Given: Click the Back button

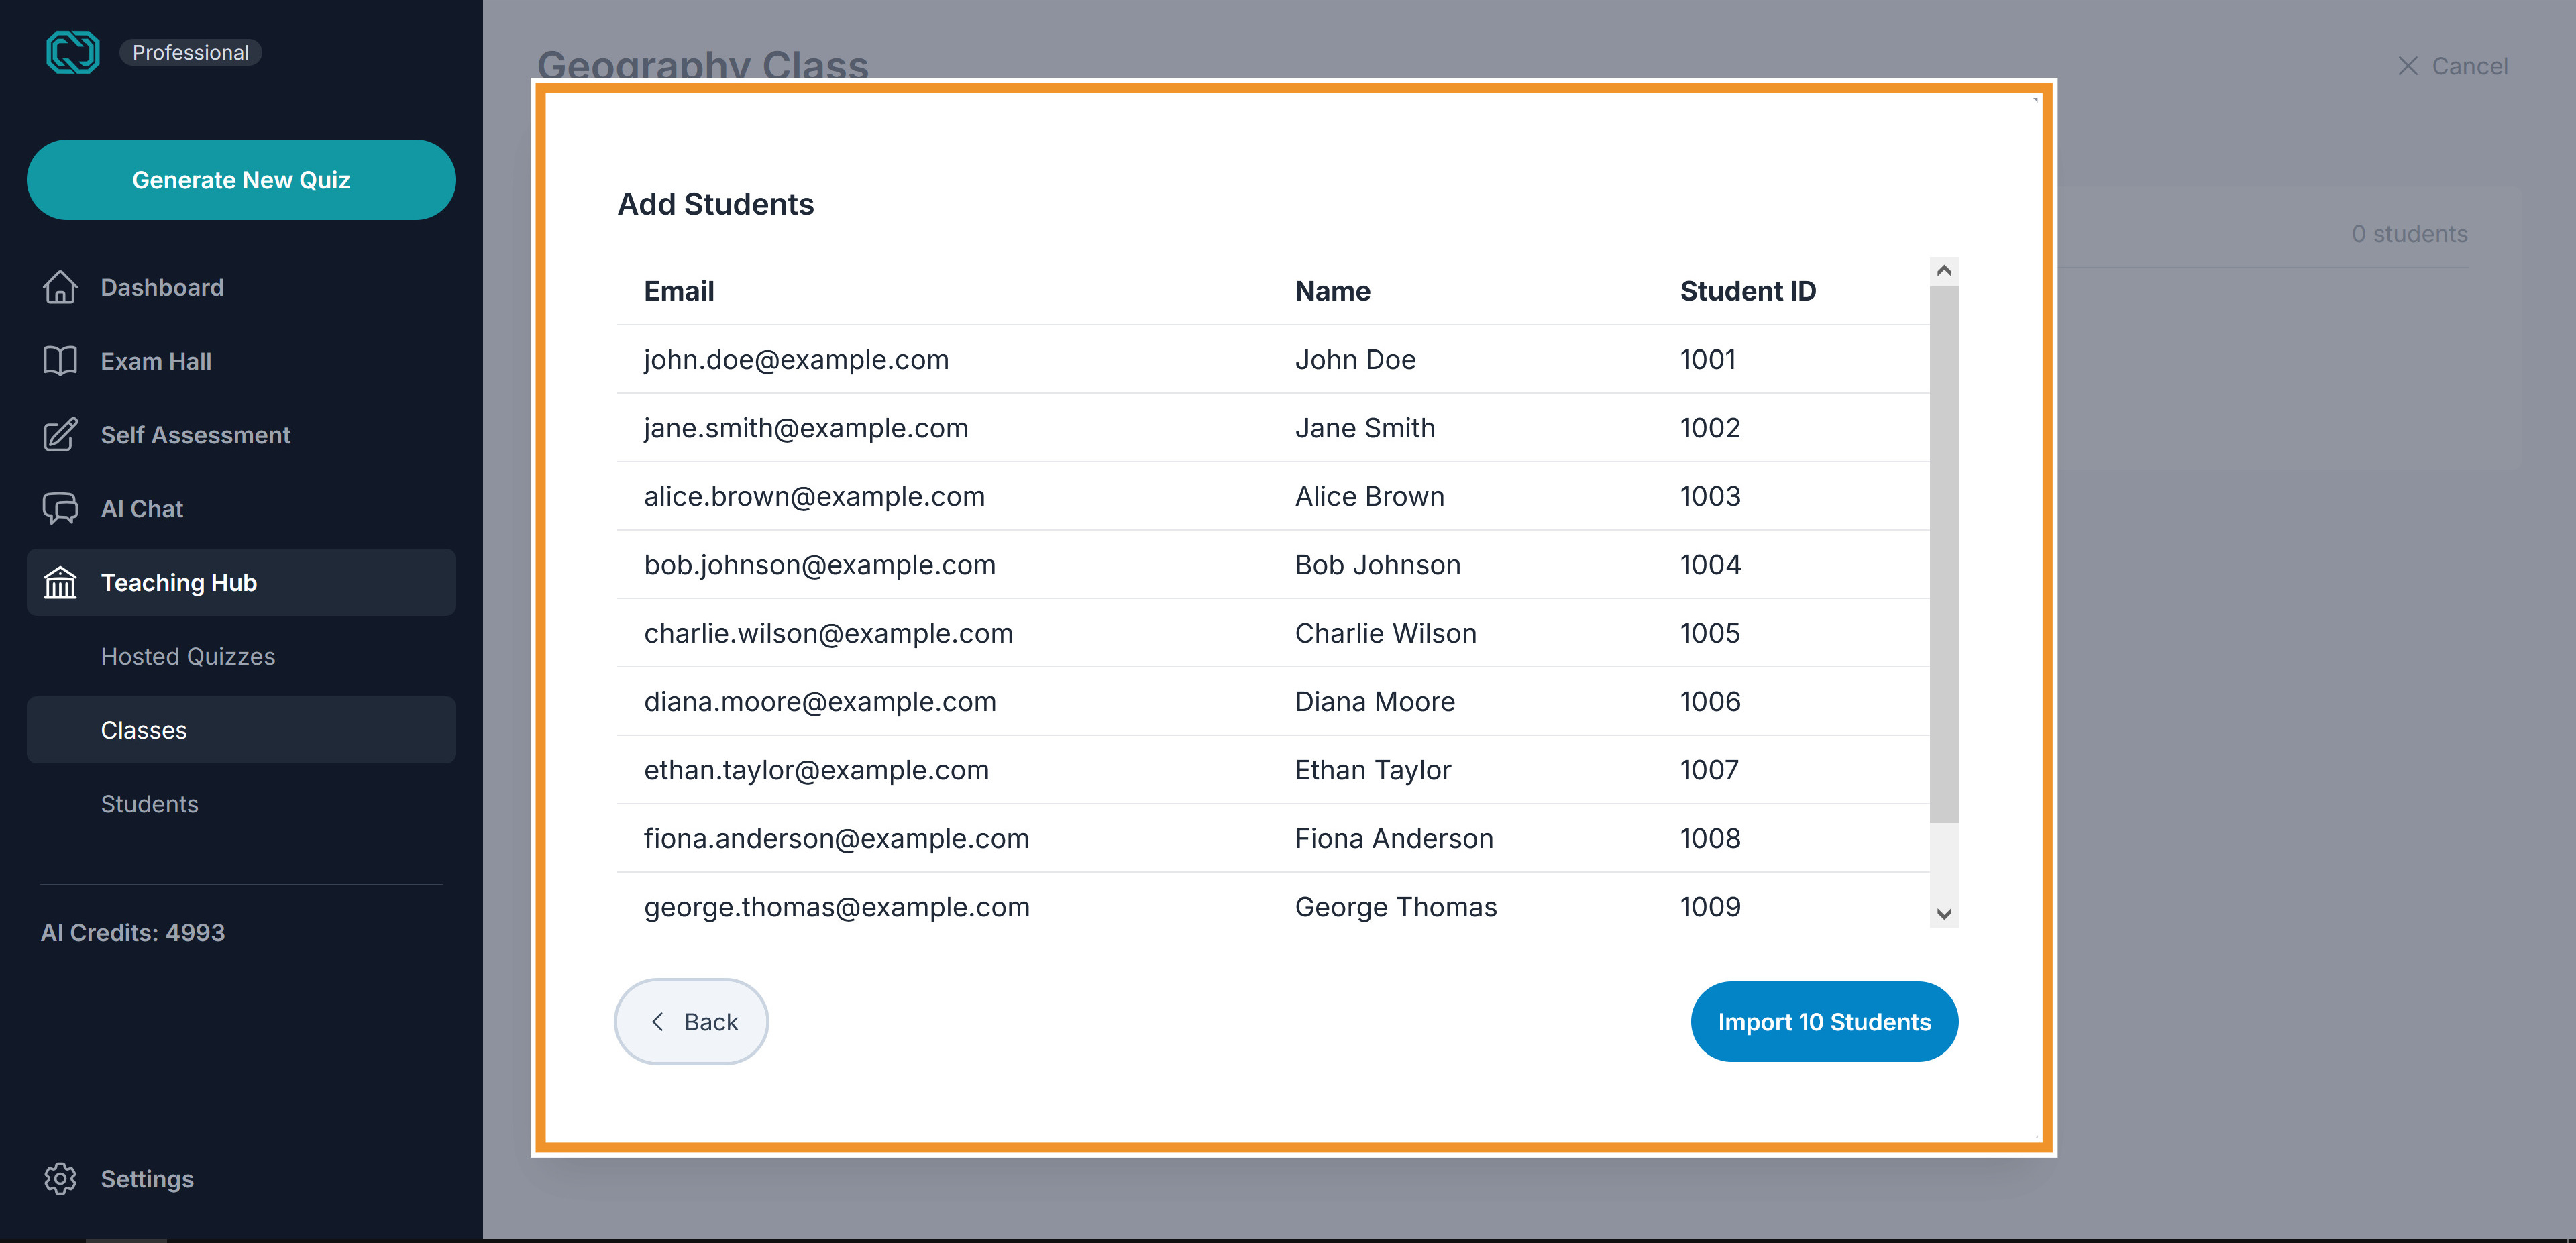Looking at the screenshot, I should click(691, 1022).
